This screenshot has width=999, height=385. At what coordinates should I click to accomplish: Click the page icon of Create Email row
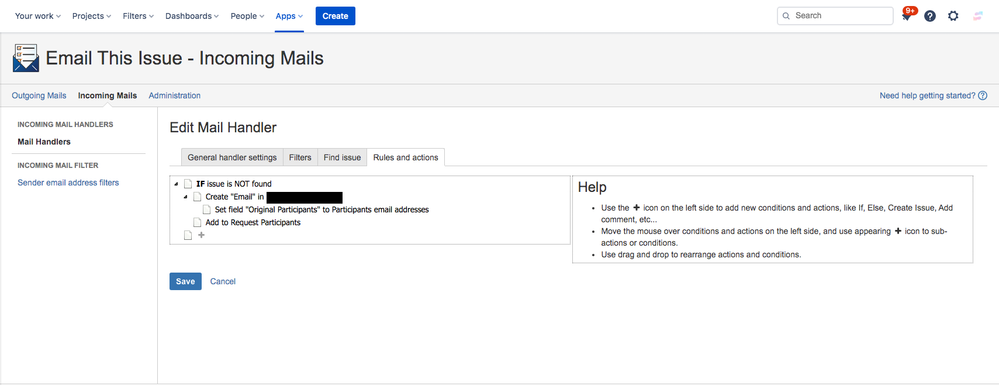pyautogui.click(x=198, y=196)
